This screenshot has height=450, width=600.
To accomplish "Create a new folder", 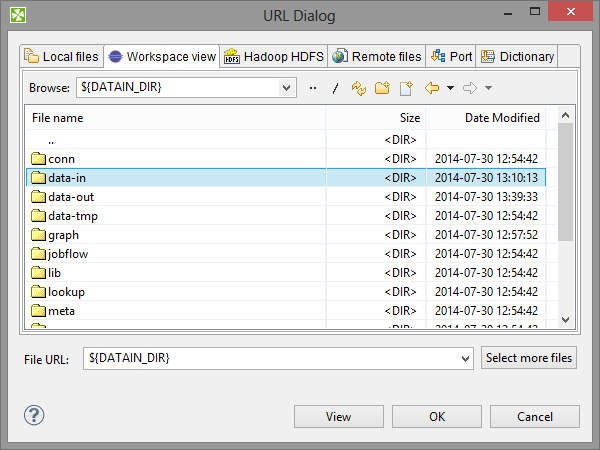I will click(x=382, y=88).
